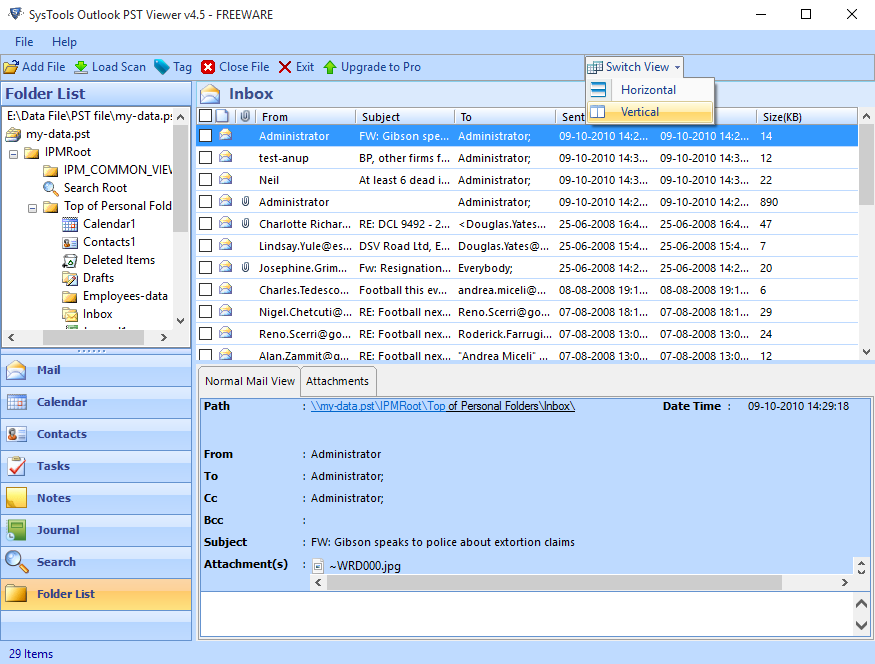Switch to the Attachments tab
Screen dimensions: 875x664
click(338, 381)
